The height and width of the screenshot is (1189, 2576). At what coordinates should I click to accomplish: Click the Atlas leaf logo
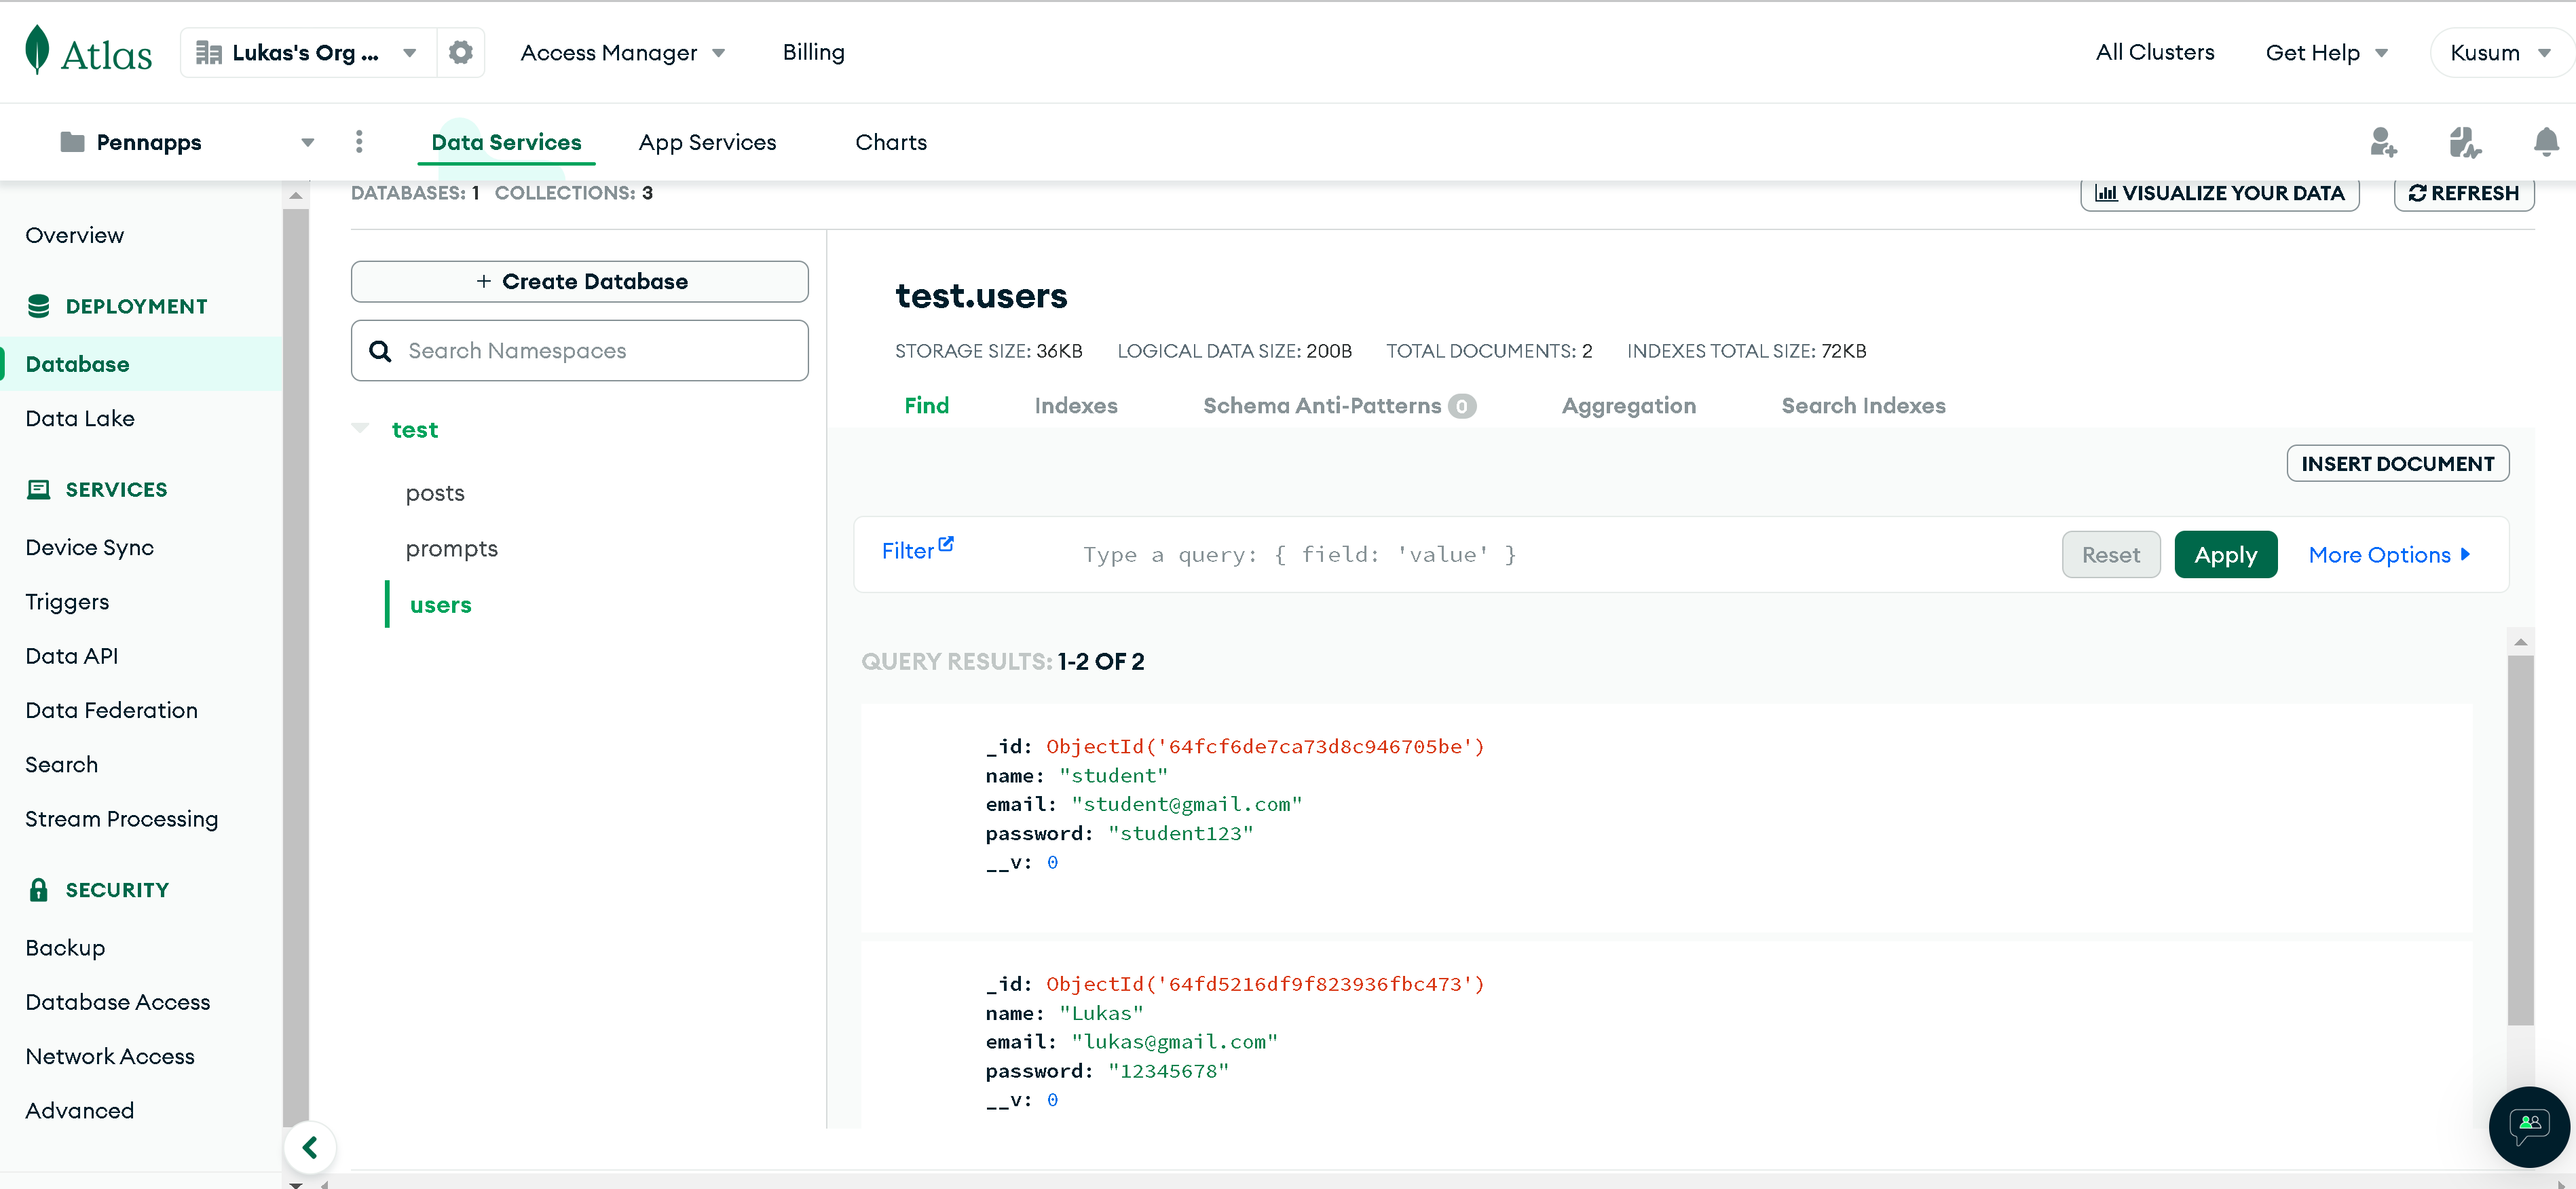[38, 51]
